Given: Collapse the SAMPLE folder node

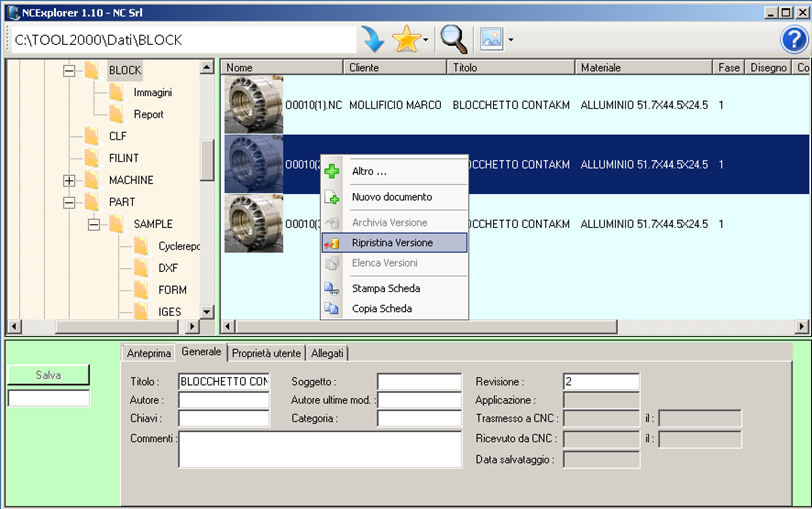Looking at the screenshot, I should 94,224.
